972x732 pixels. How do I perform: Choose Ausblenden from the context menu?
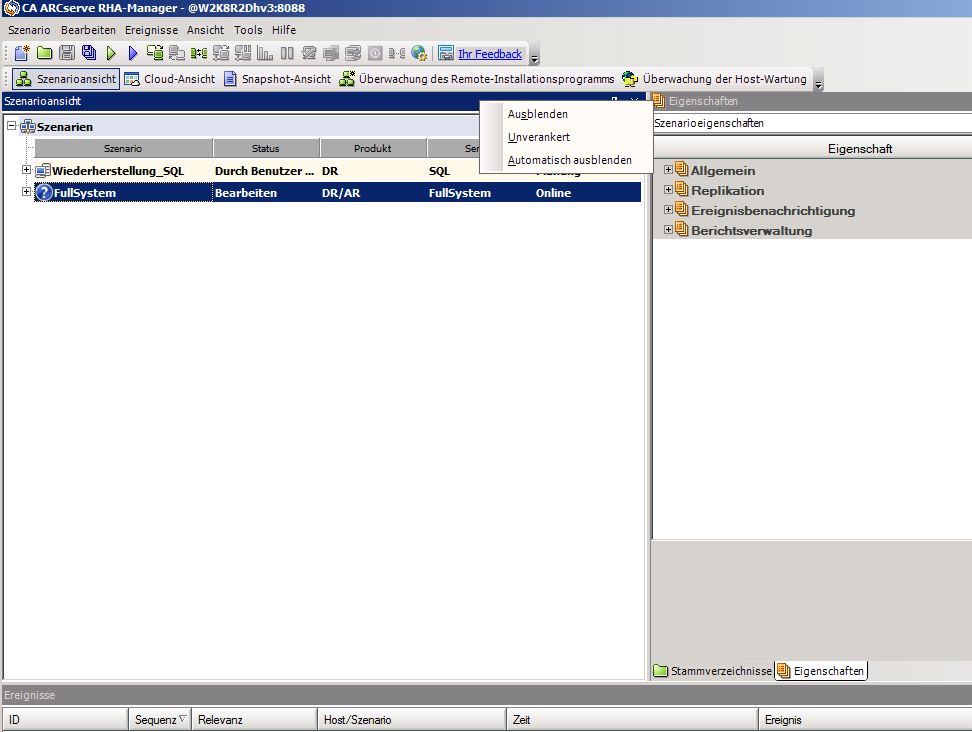pos(566,114)
